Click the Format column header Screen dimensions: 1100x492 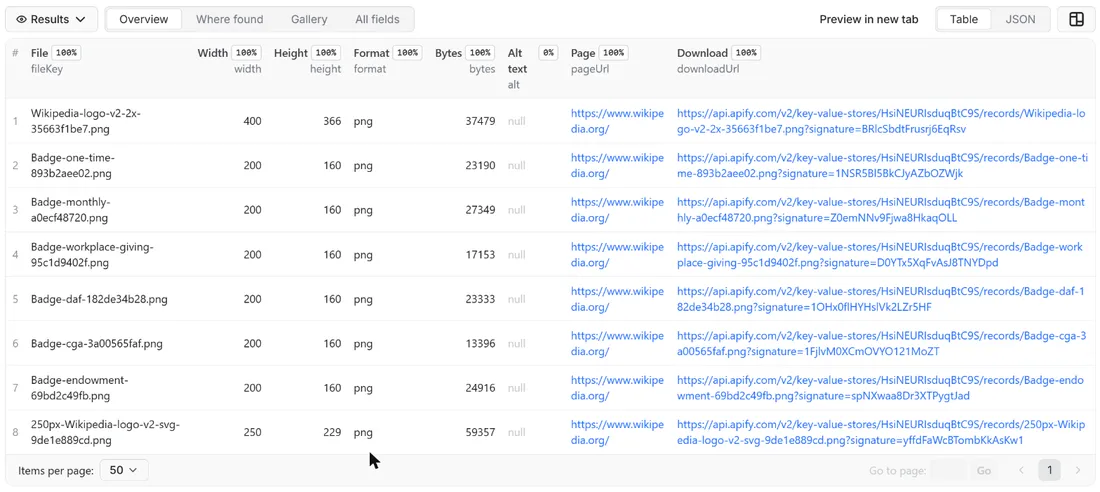click(371, 53)
